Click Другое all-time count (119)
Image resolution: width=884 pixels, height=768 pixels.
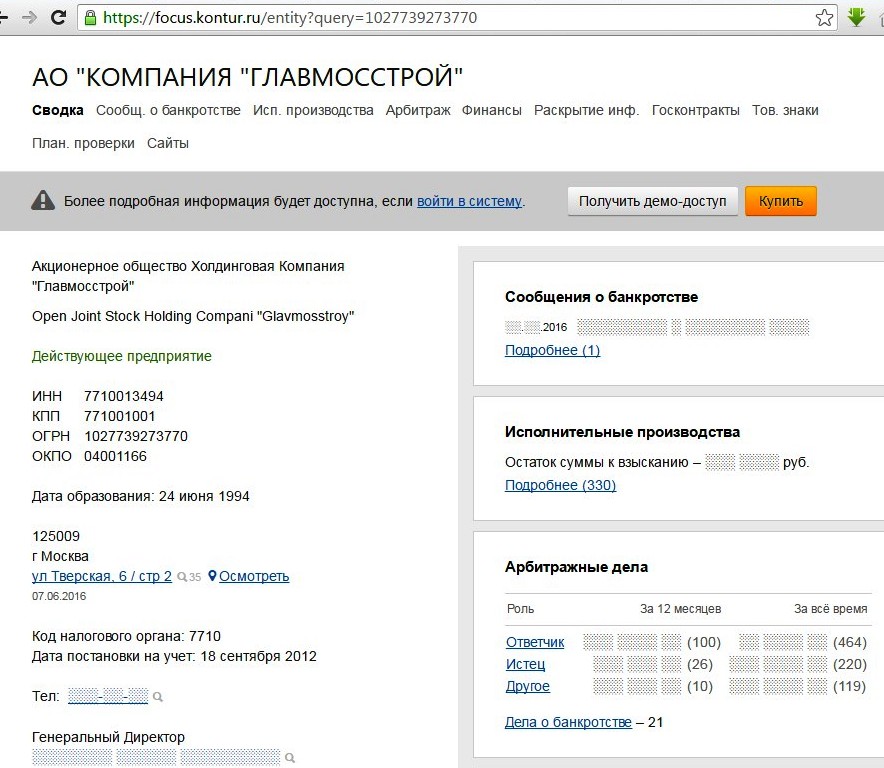click(849, 686)
